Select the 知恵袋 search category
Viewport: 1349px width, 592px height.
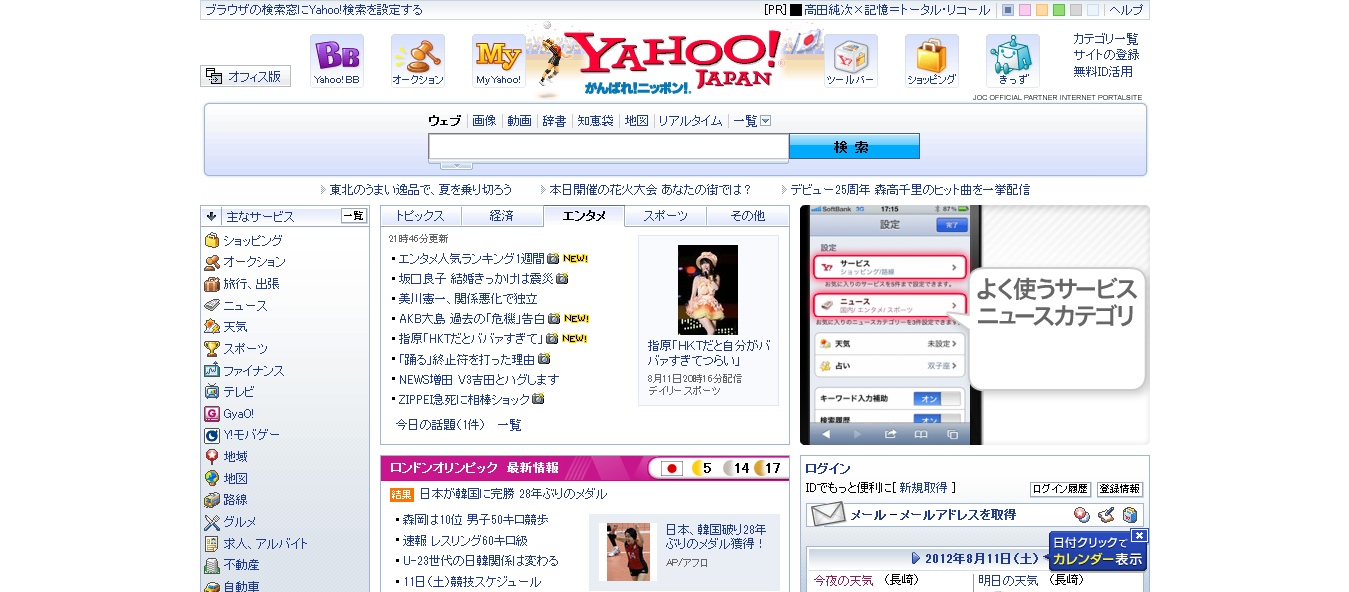tap(595, 121)
